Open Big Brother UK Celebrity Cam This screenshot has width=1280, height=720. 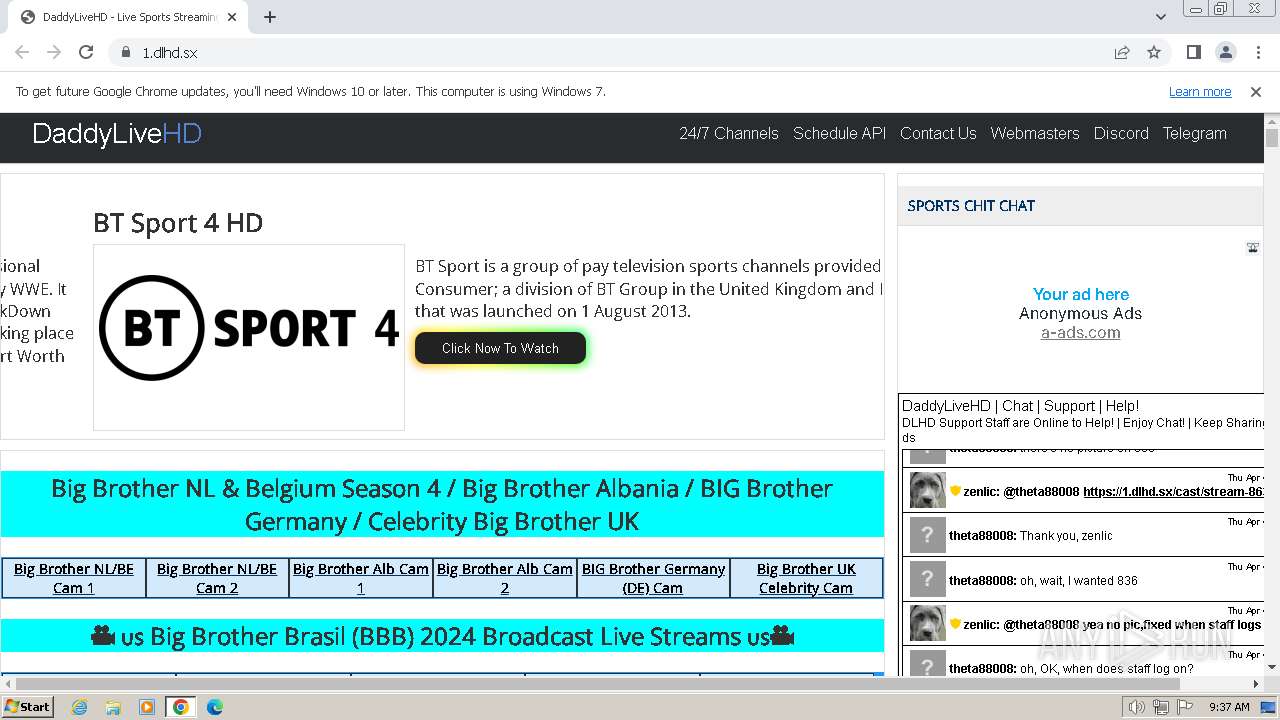806,578
